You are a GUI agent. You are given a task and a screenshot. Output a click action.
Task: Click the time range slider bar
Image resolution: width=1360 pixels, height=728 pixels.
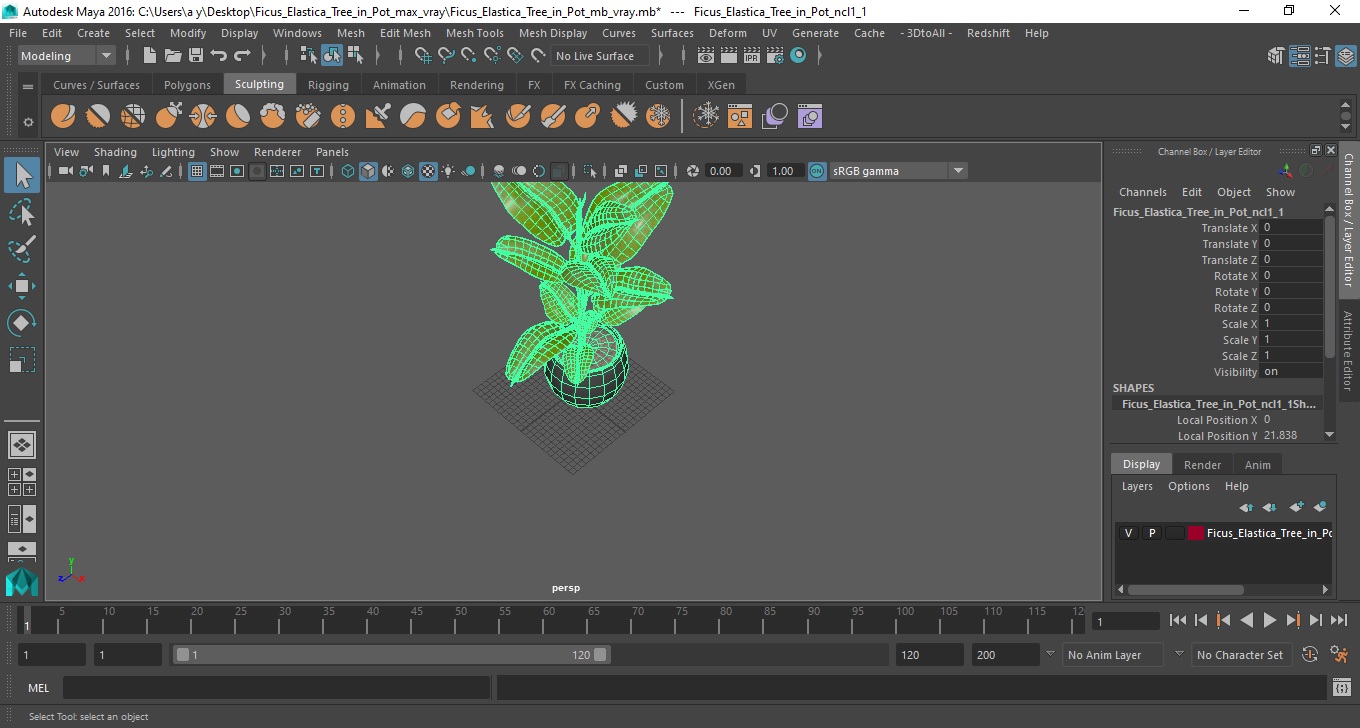pos(391,655)
